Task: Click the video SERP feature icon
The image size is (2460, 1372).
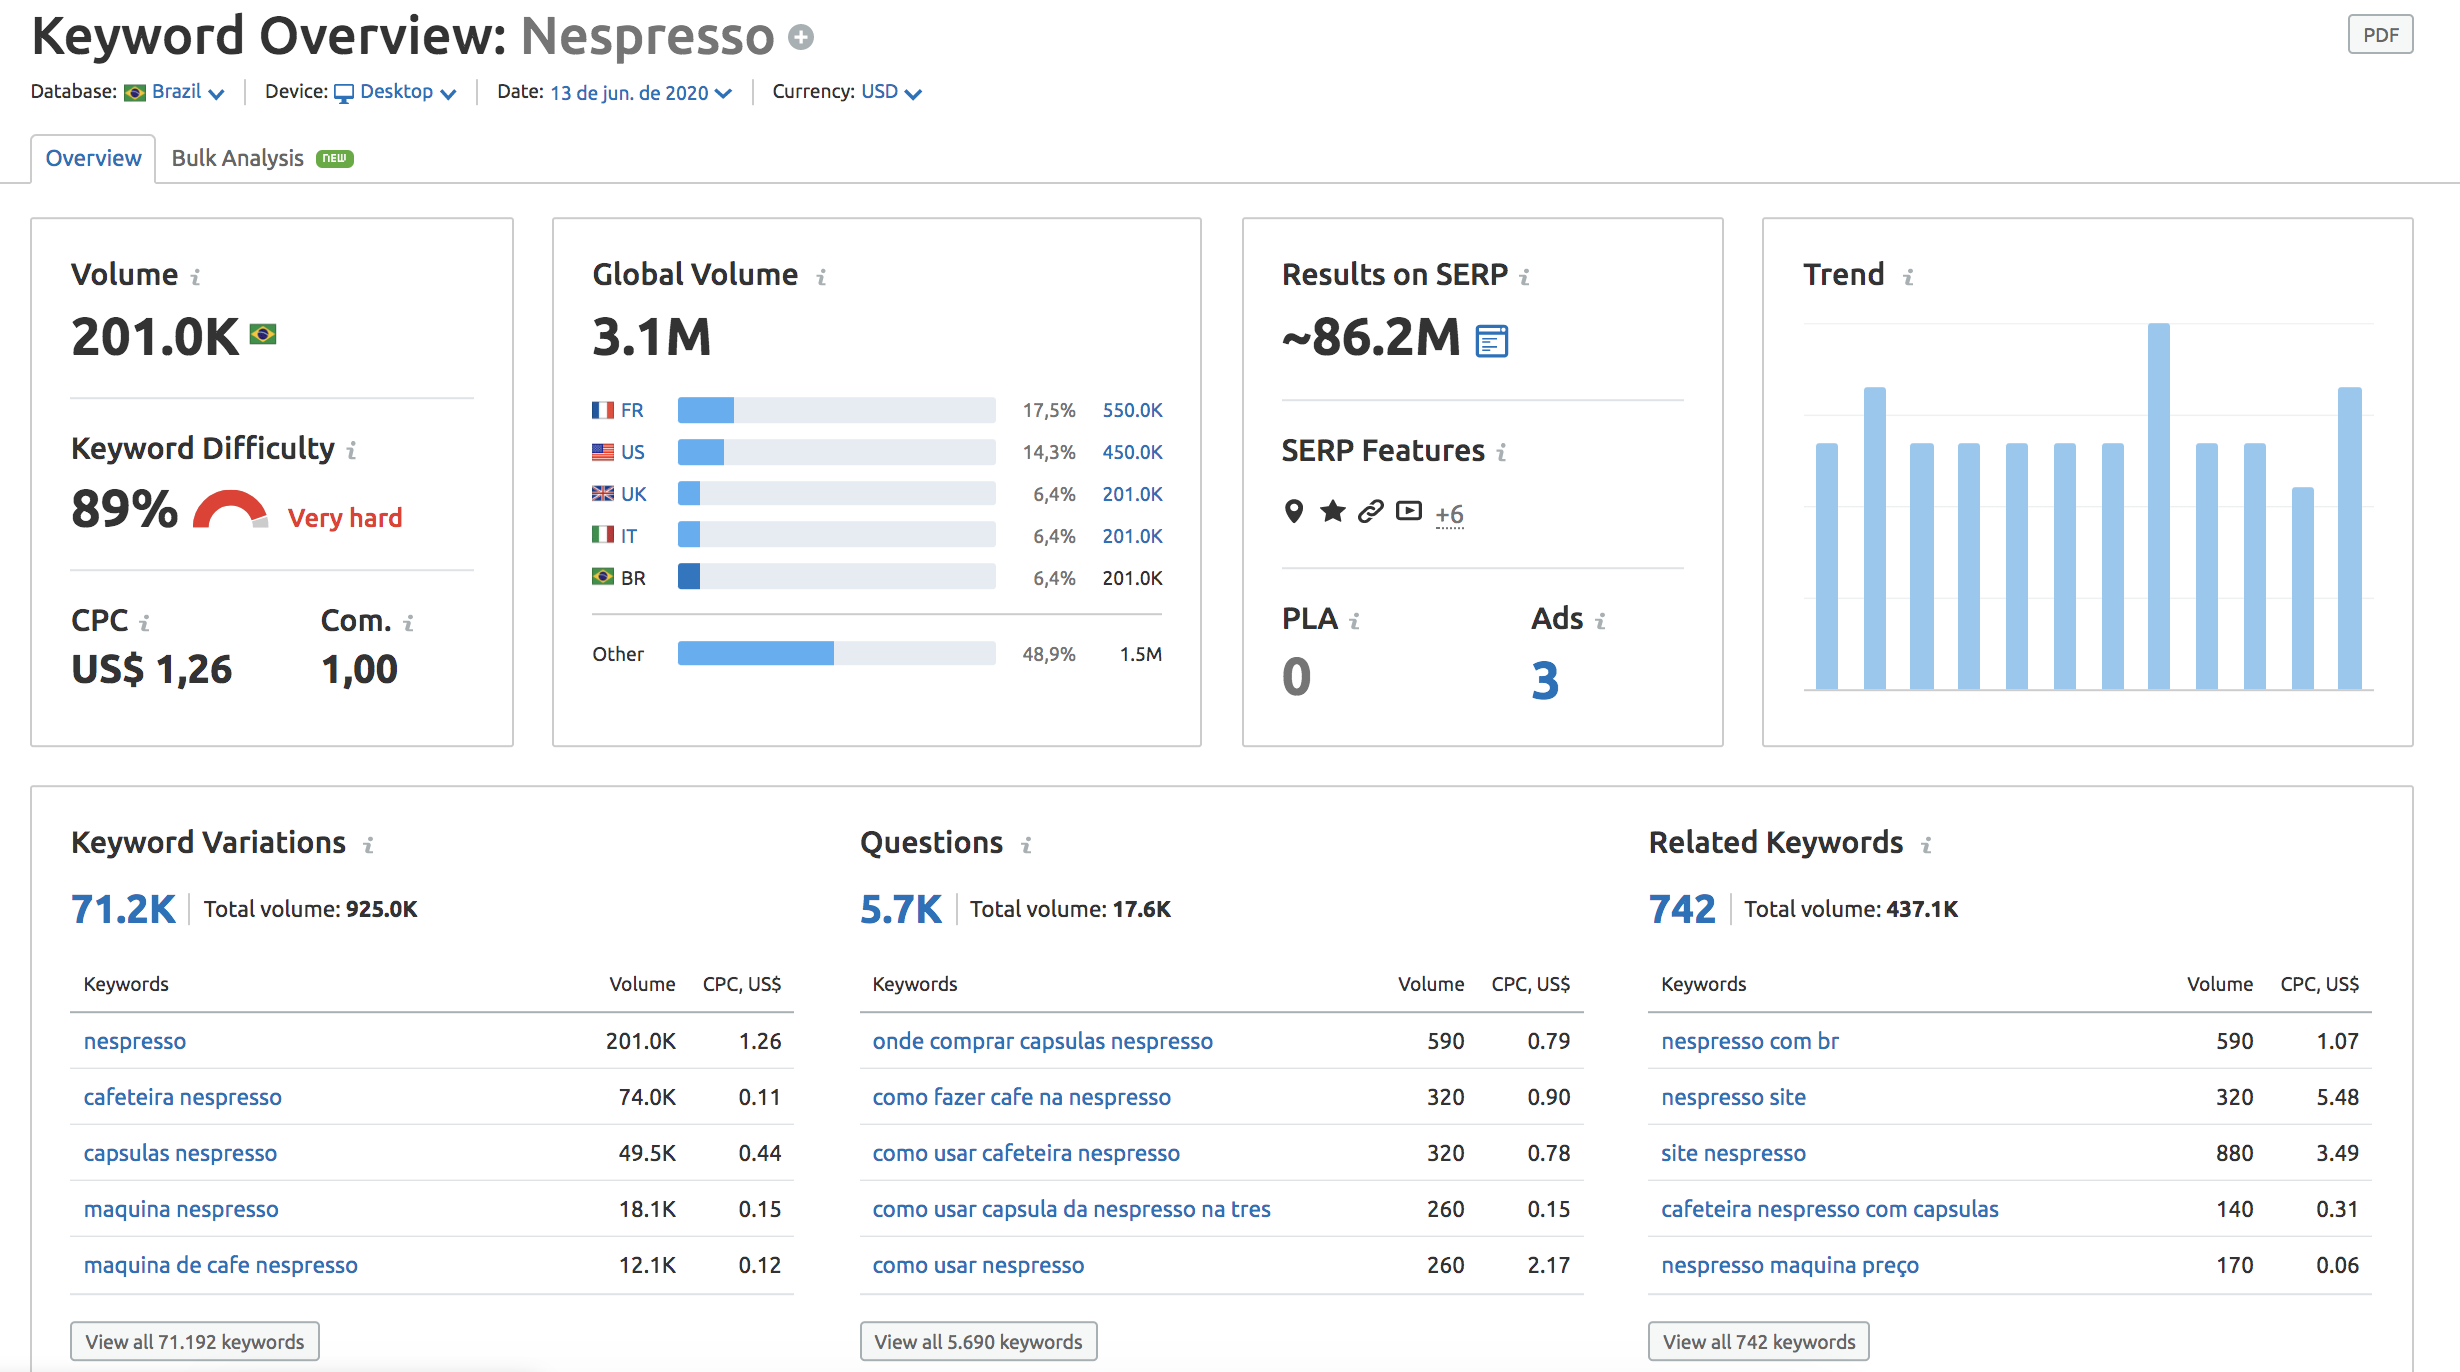Action: pyautogui.click(x=1409, y=511)
